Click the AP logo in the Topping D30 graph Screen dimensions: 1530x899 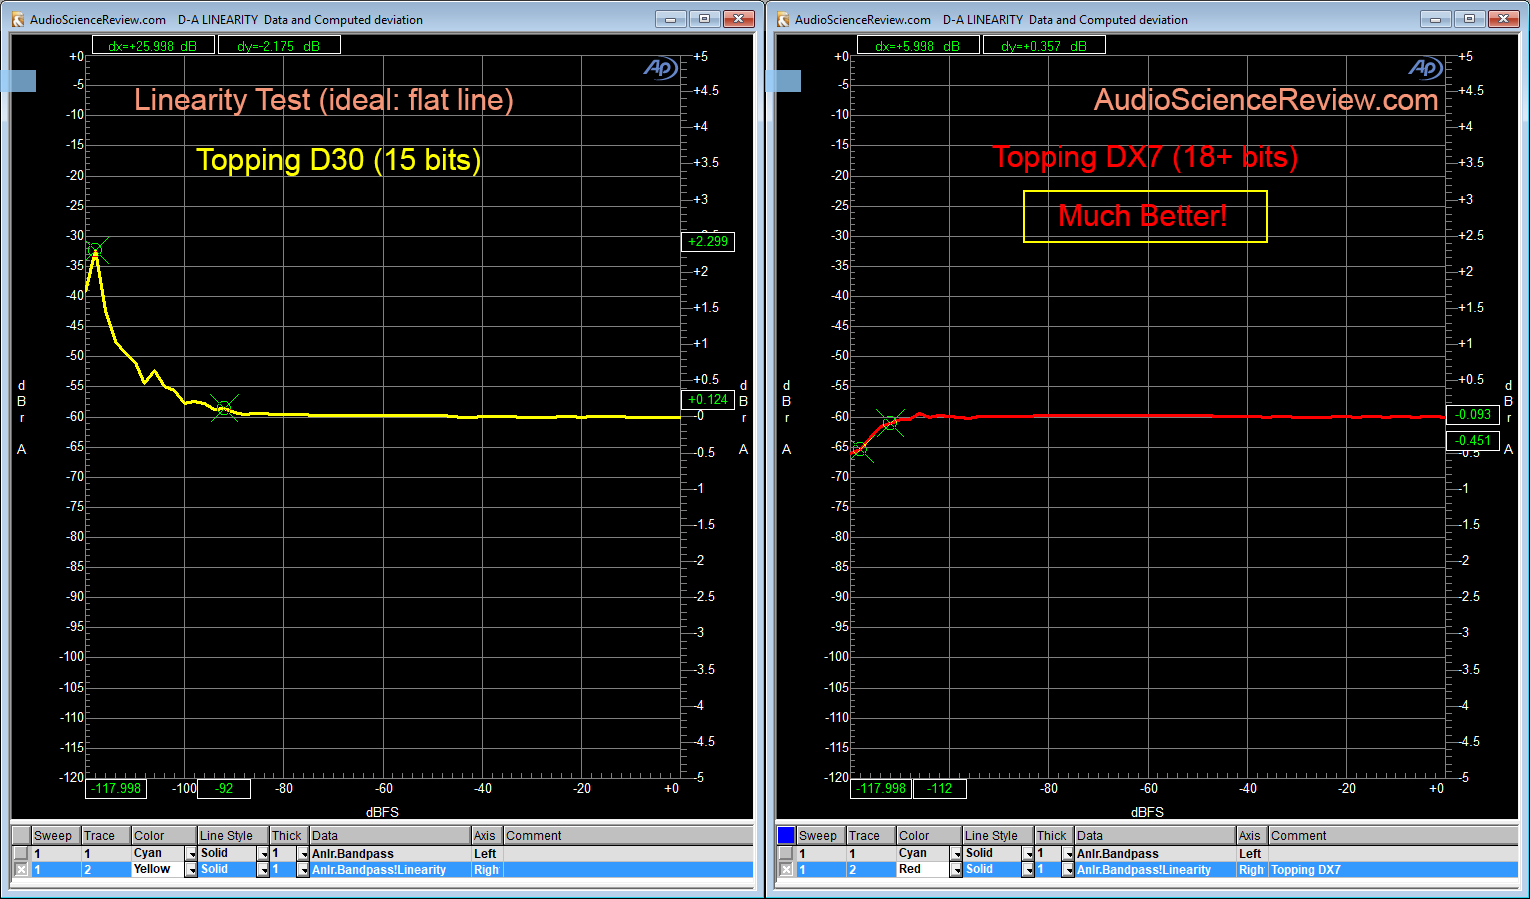coord(660,68)
